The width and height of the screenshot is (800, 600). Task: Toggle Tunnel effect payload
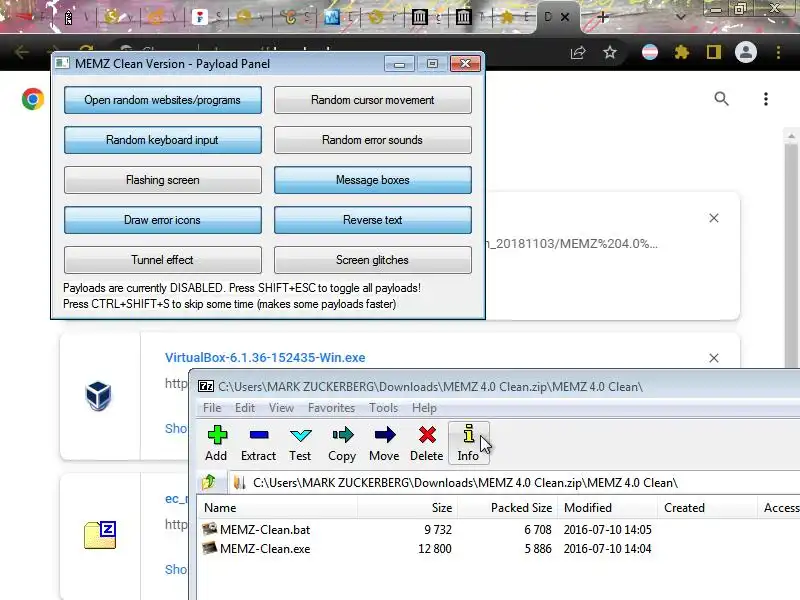point(163,260)
